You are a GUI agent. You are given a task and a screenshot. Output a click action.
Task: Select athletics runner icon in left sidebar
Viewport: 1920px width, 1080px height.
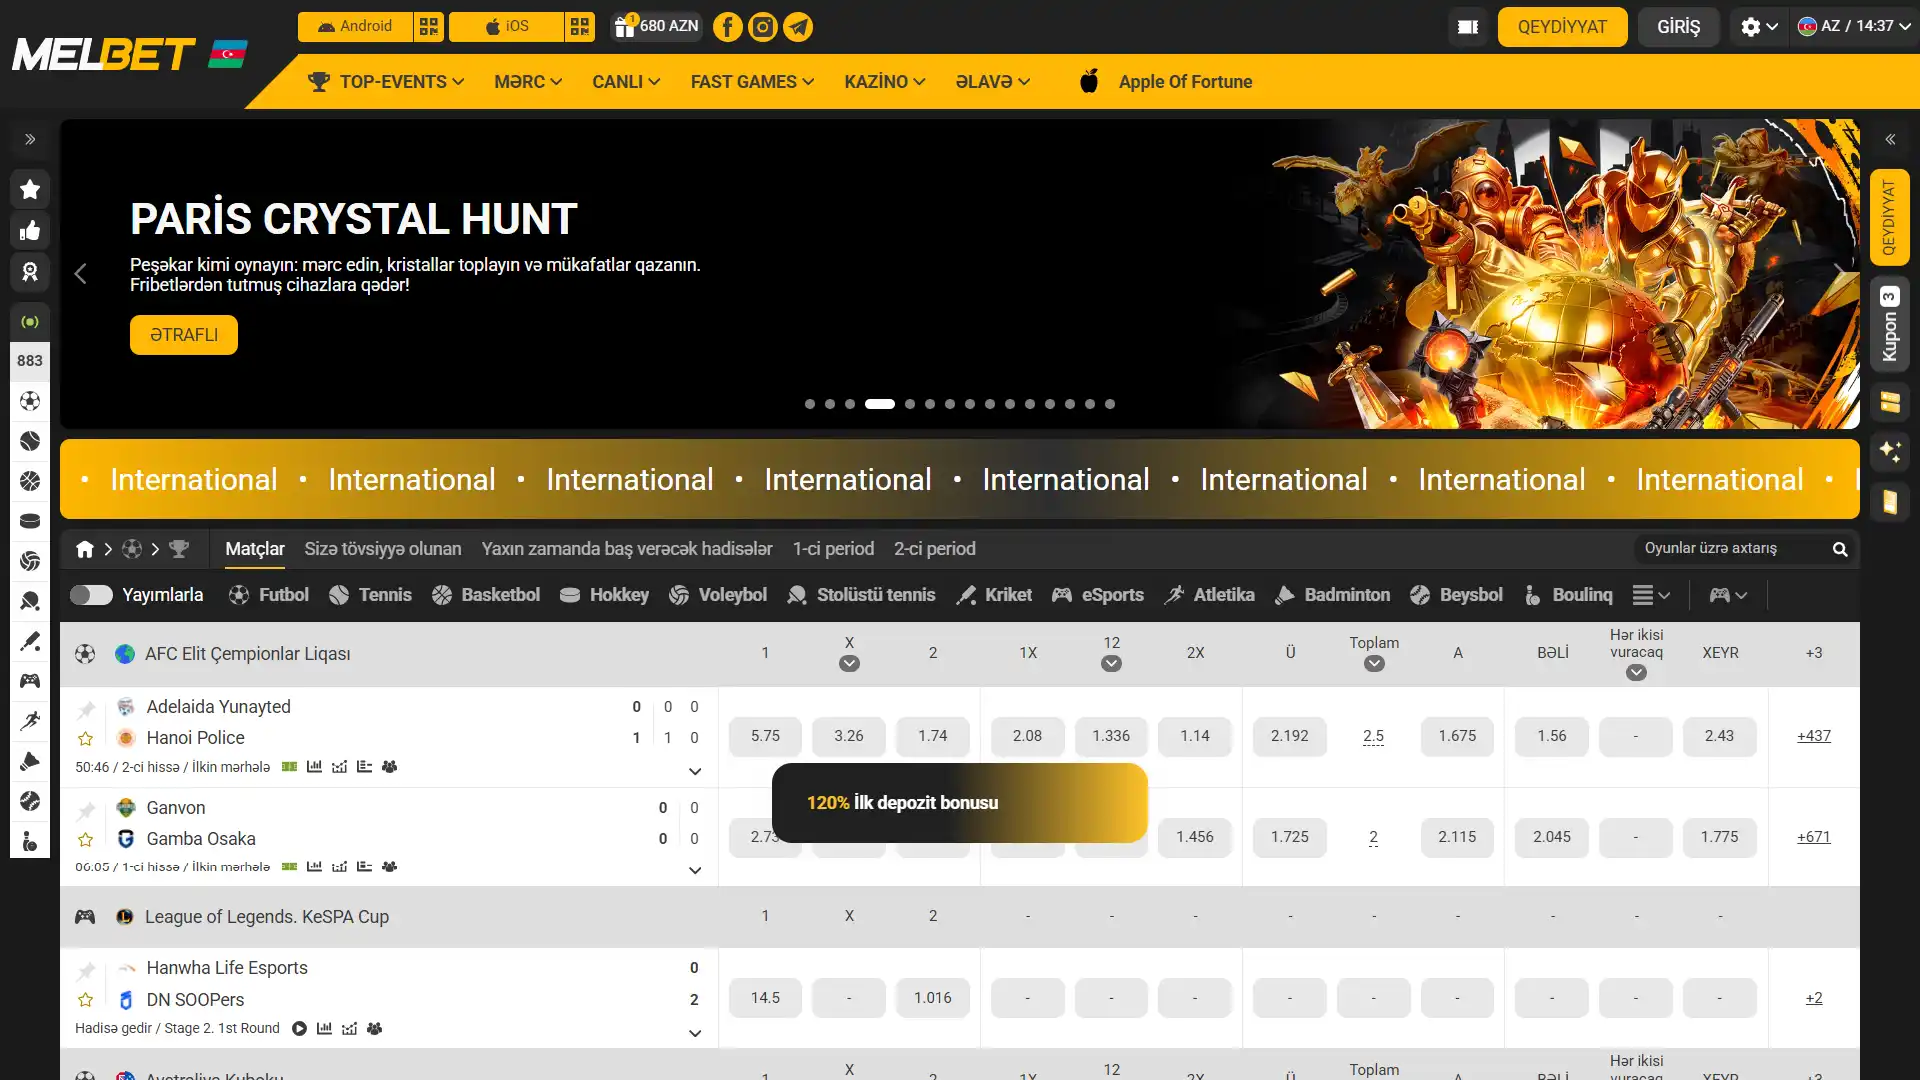pos(30,721)
